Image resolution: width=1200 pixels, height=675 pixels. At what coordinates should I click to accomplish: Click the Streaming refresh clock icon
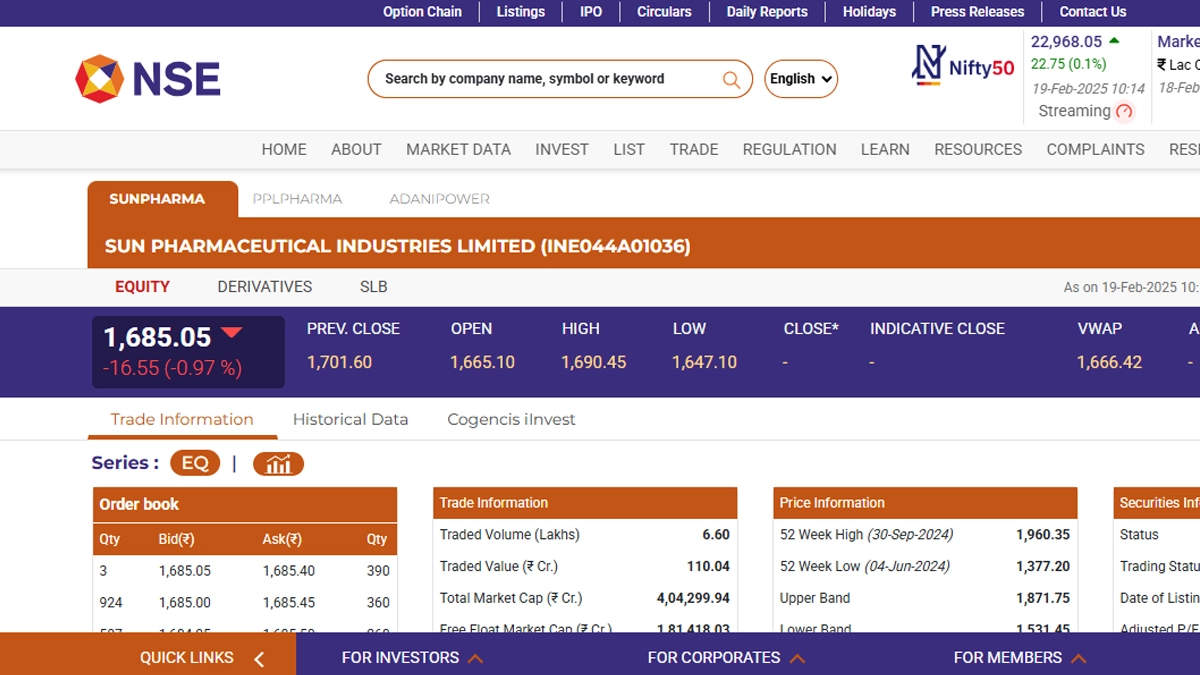tap(1124, 112)
